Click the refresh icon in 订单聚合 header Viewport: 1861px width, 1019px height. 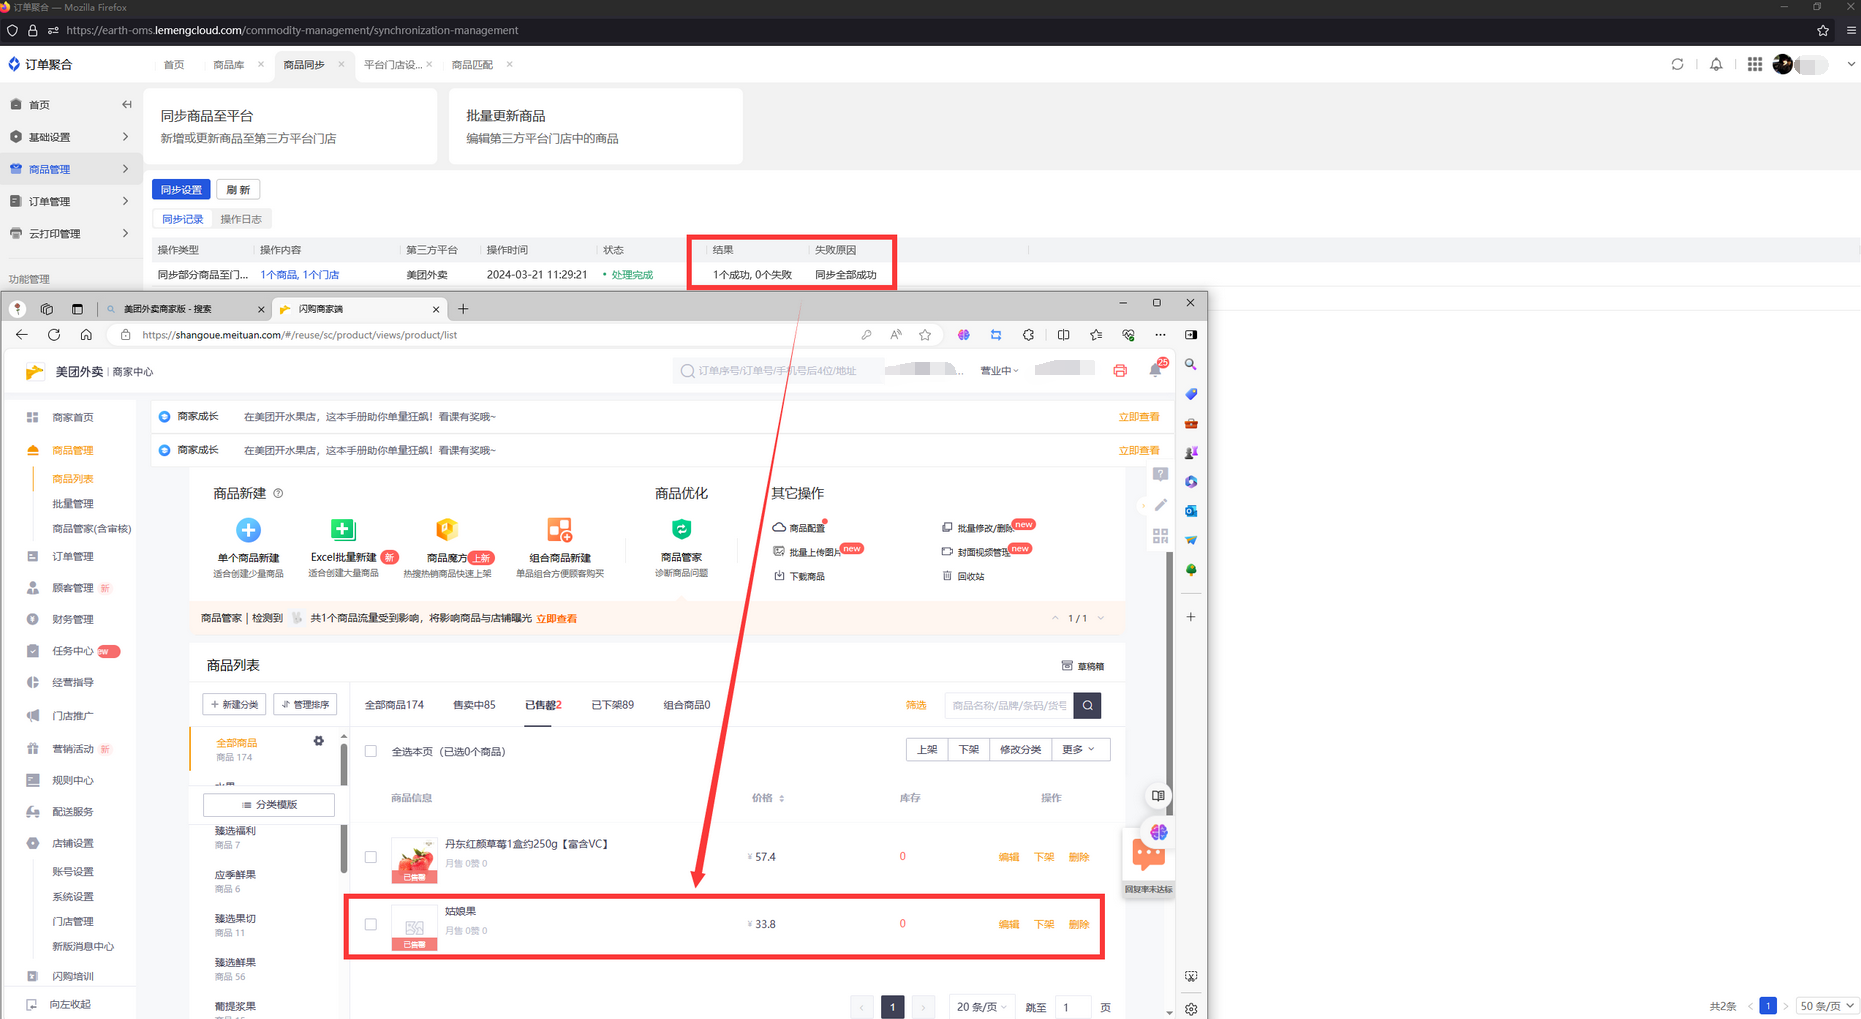coord(1677,64)
